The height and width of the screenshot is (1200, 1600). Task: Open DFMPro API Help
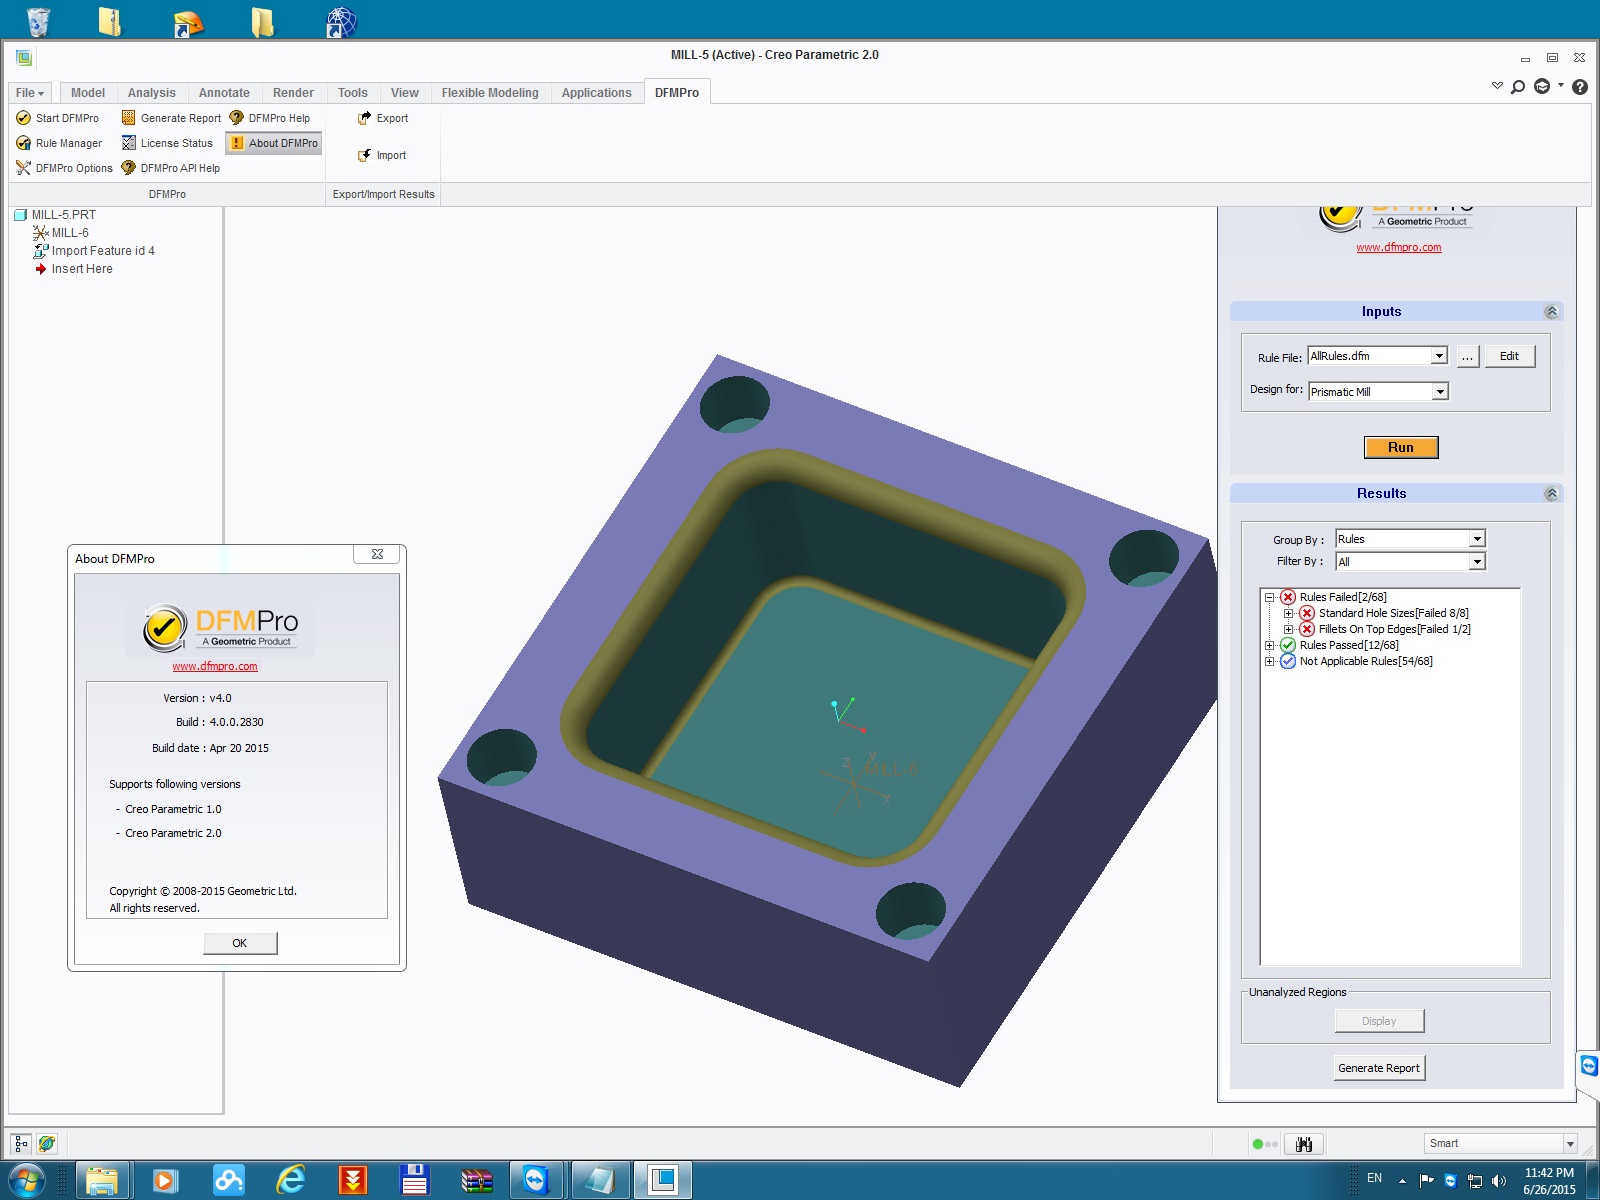170,168
